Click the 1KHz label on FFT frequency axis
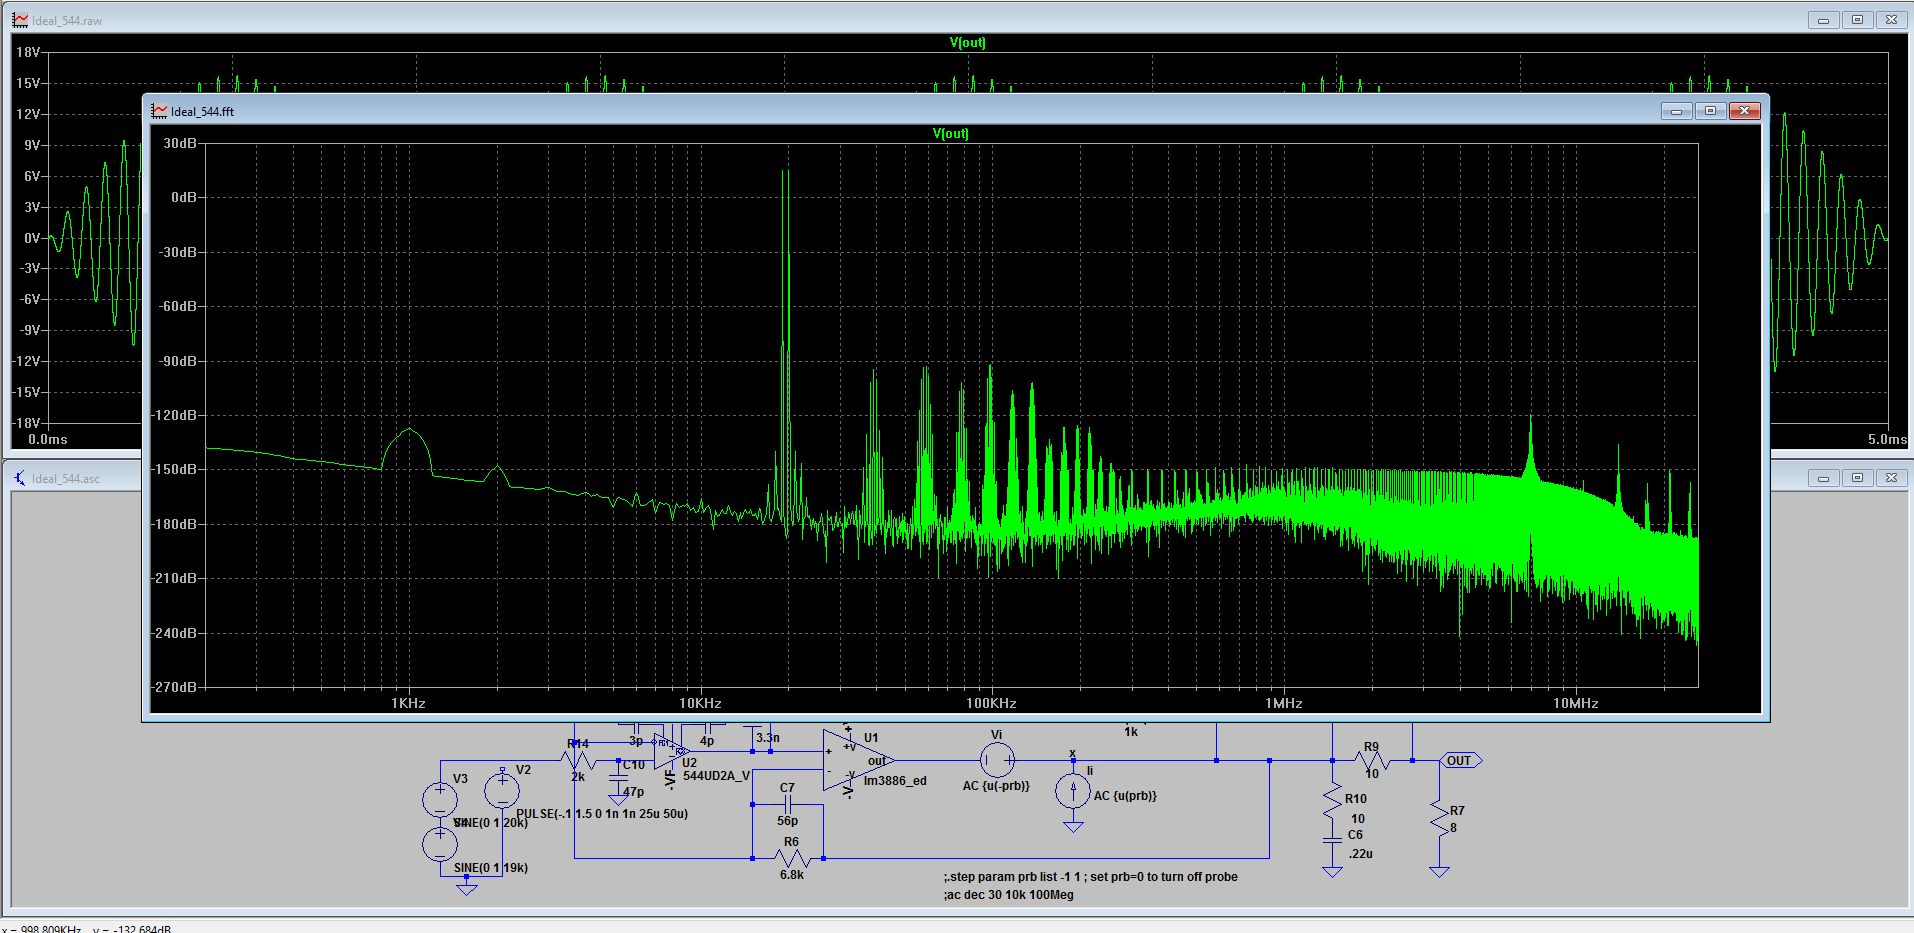Screen dimensions: 1914x933 408,703
